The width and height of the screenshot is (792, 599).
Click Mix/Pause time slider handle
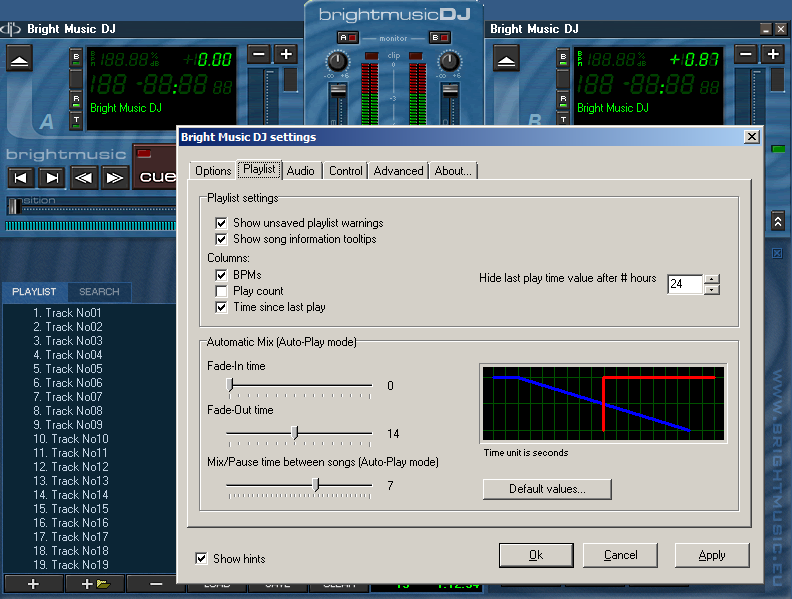point(316,485)
